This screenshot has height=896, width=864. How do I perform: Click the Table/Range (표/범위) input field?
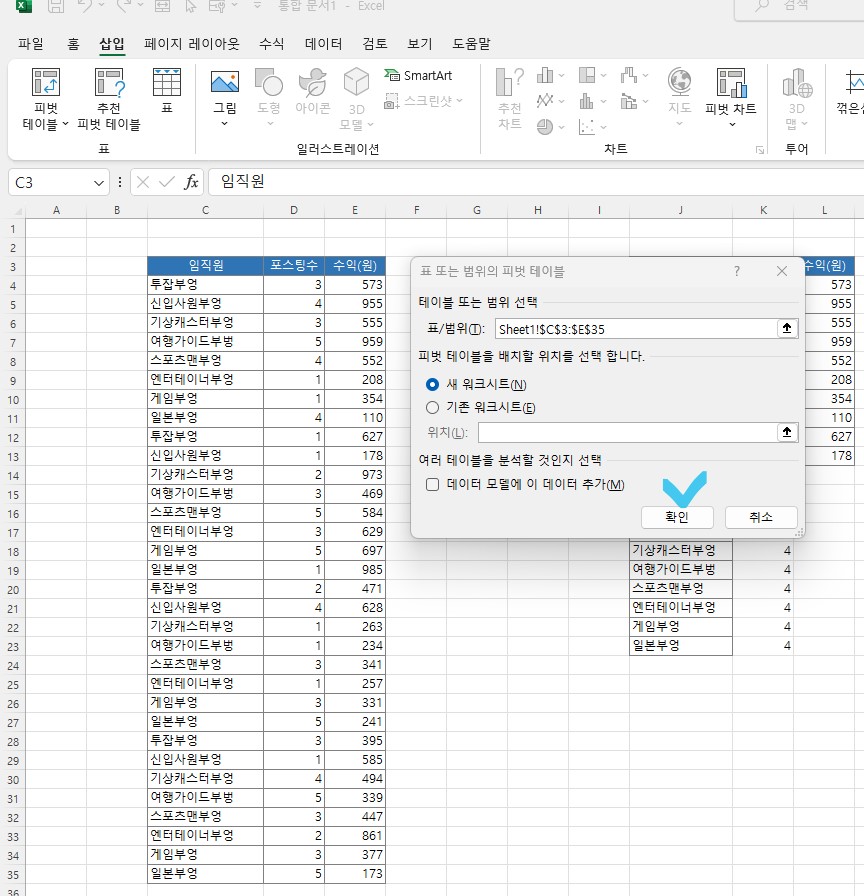[636, 329]
